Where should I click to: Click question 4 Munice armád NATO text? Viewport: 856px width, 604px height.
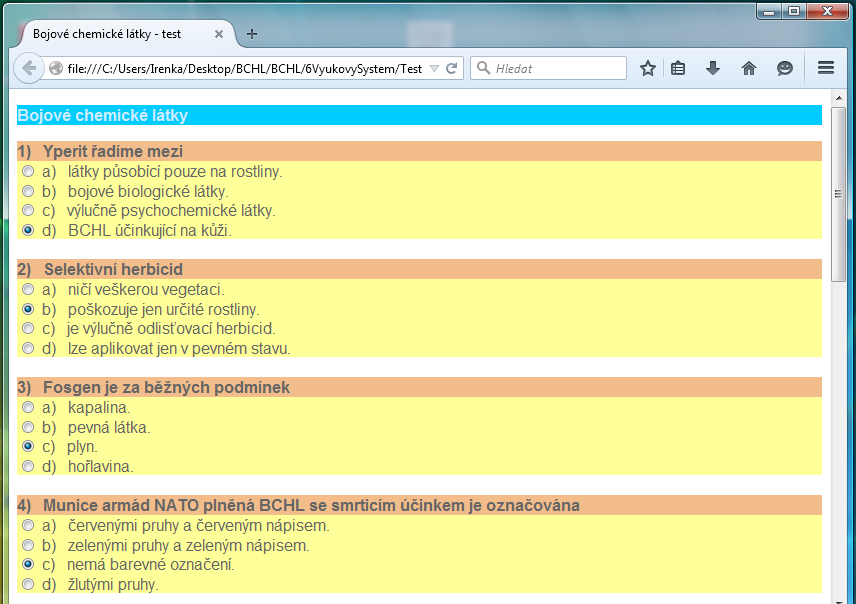tap(299, 505)
